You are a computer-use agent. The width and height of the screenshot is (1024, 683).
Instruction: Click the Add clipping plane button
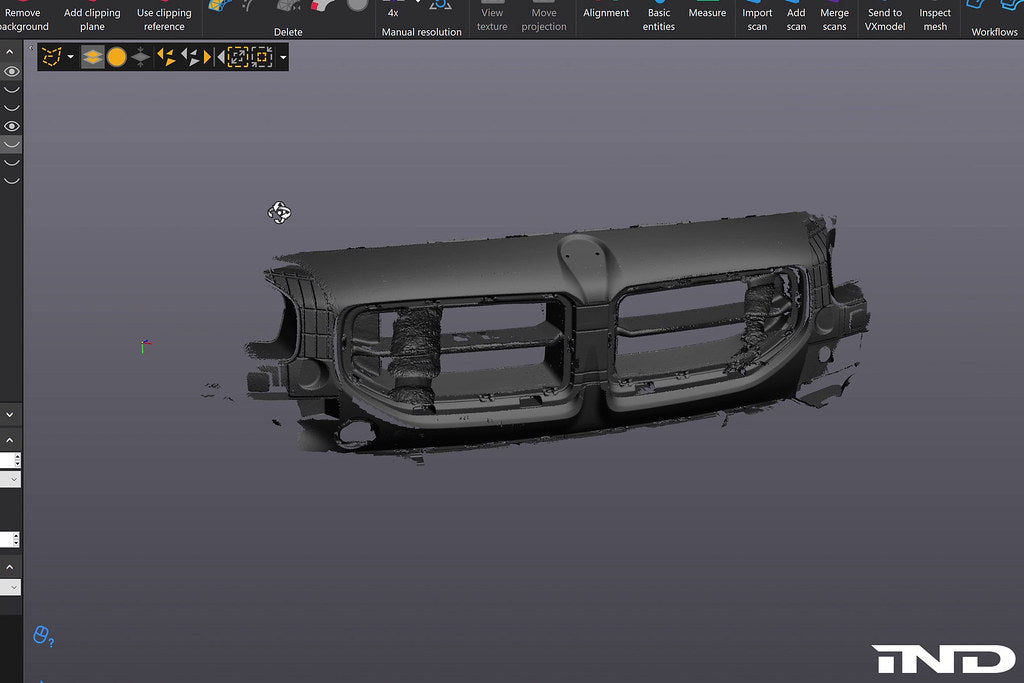click(x=92, y=19)
